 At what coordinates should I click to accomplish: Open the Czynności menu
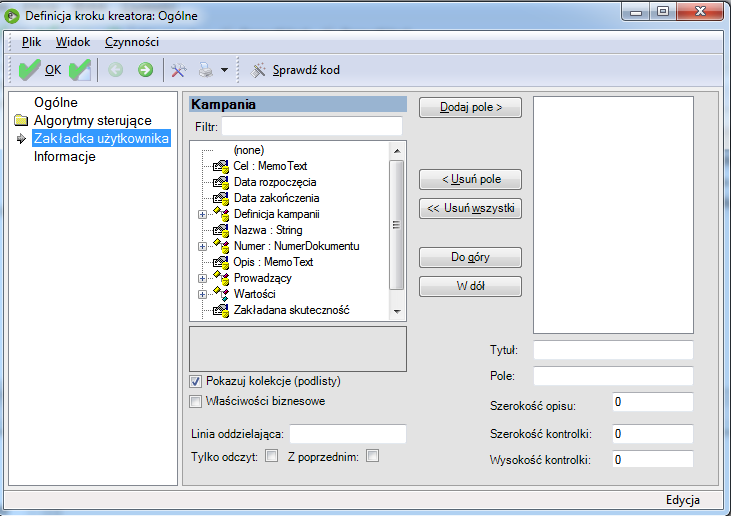[132, 42]
